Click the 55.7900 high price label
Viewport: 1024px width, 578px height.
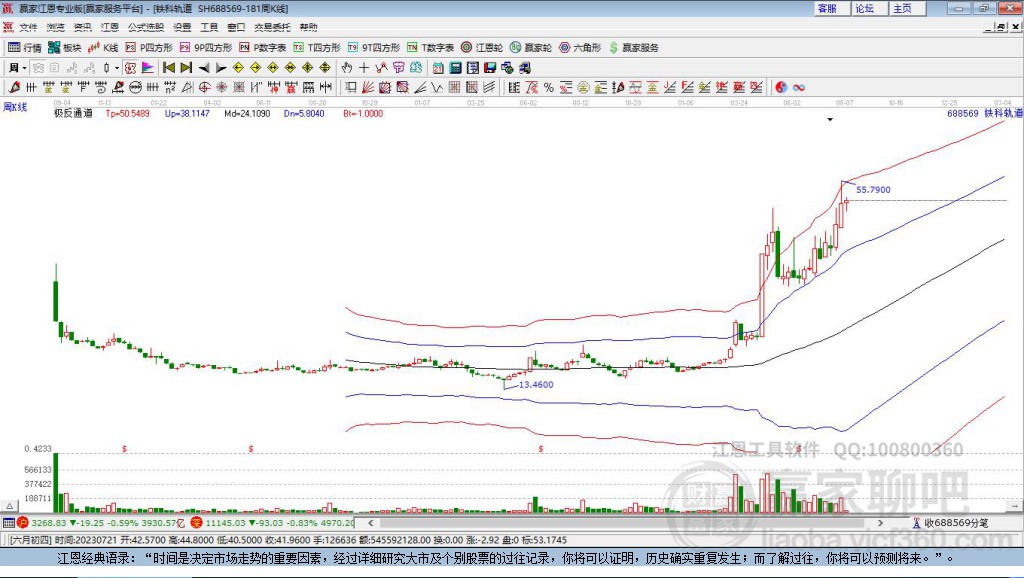click(x=873, y=190)
